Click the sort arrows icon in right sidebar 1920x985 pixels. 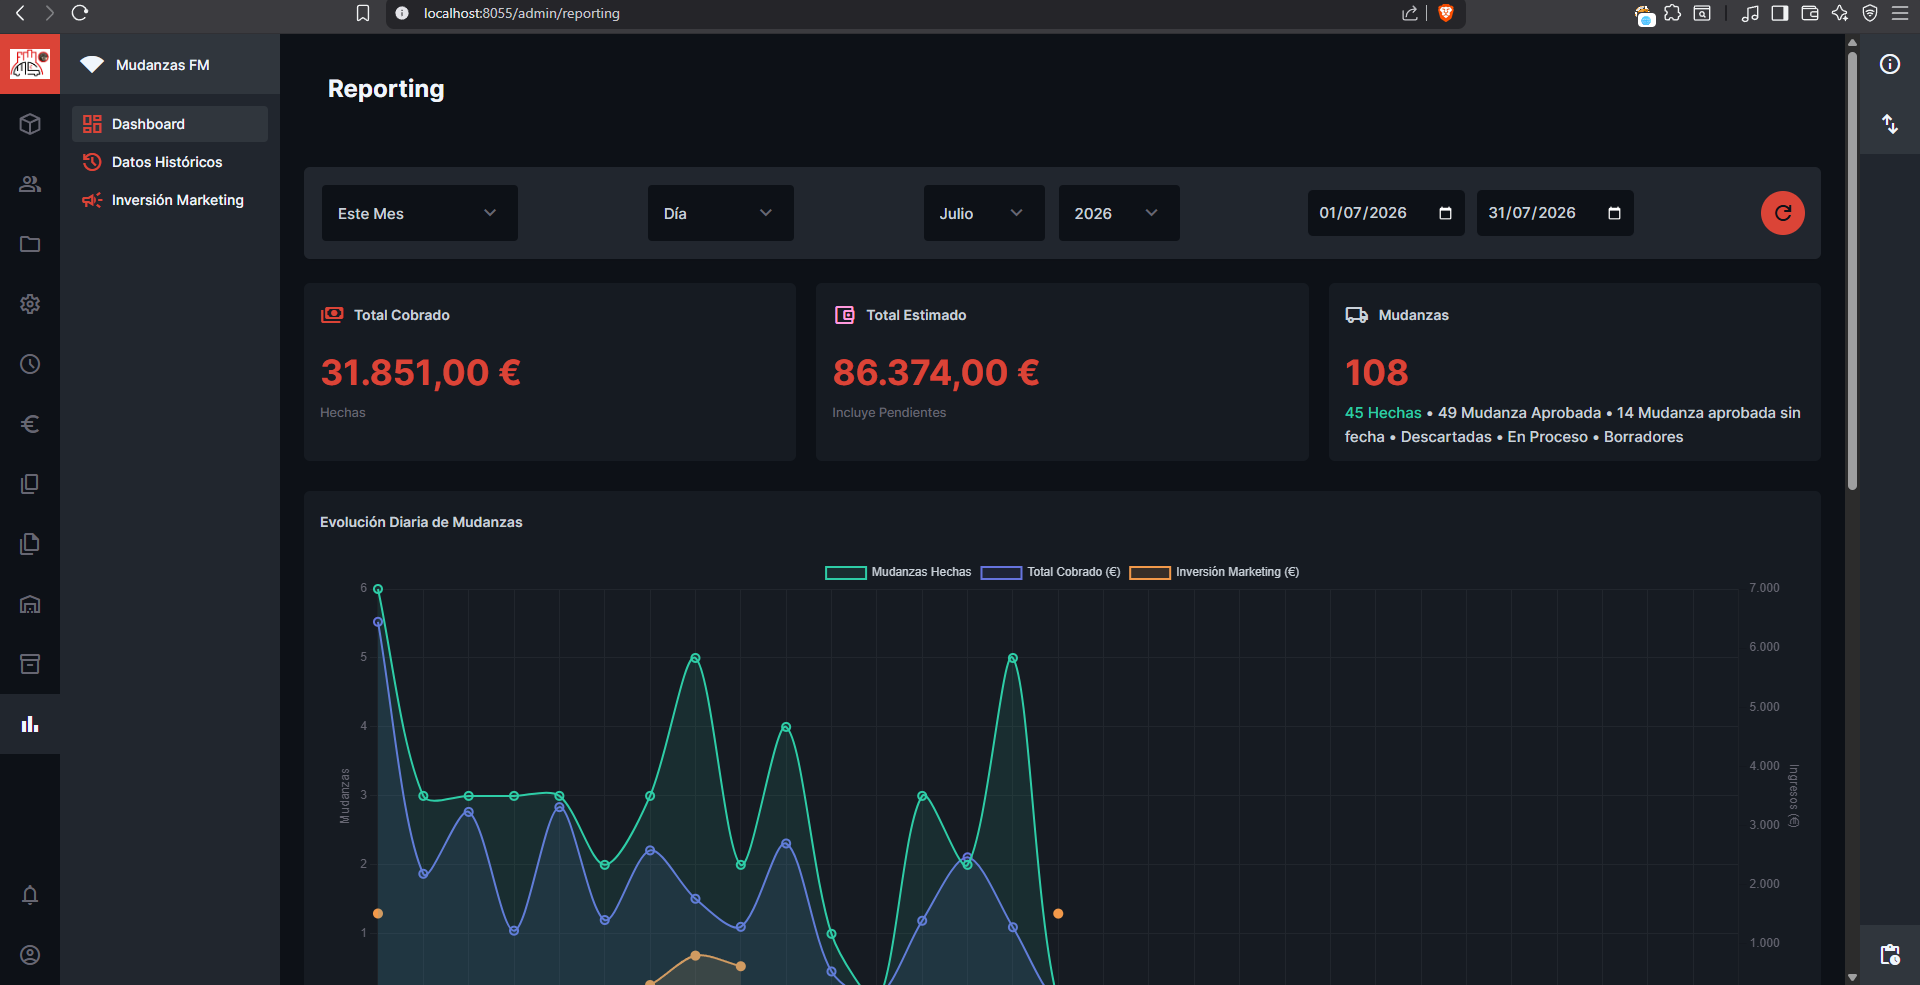click(1890, 124)
